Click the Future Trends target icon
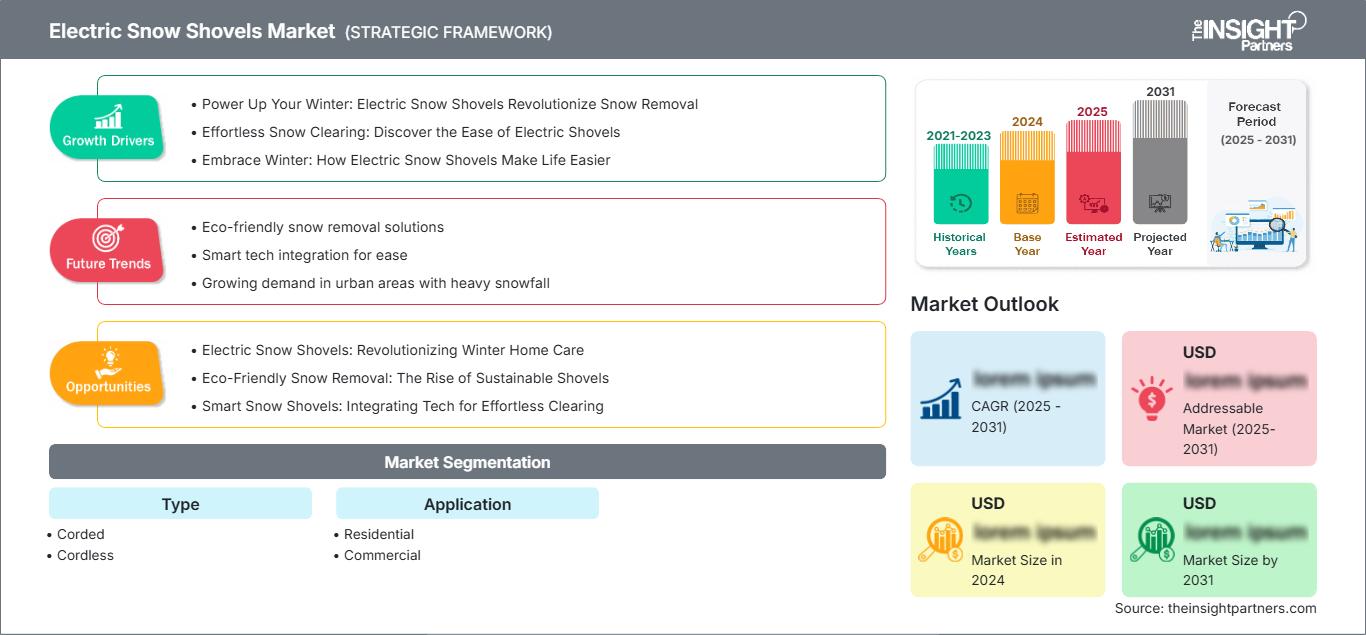This screenshot has width=1366, height=635. click(x=108, y=238)
